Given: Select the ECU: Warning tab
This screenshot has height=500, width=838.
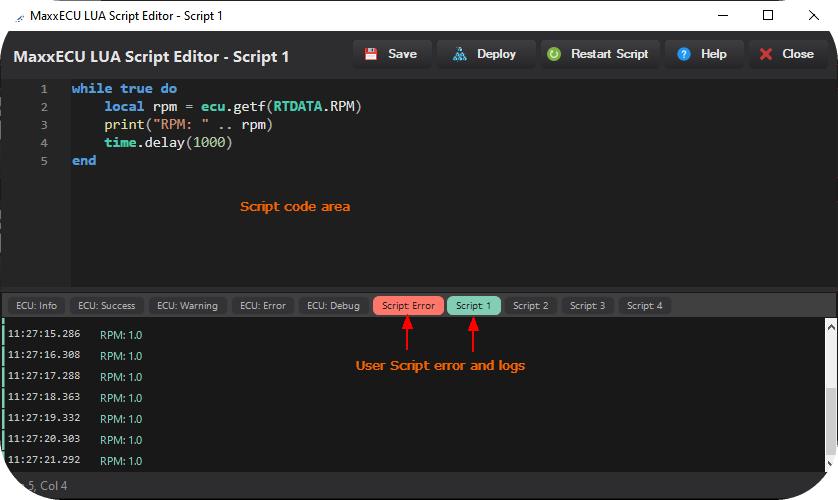Looking at the screenshot, I should (187, 306).
